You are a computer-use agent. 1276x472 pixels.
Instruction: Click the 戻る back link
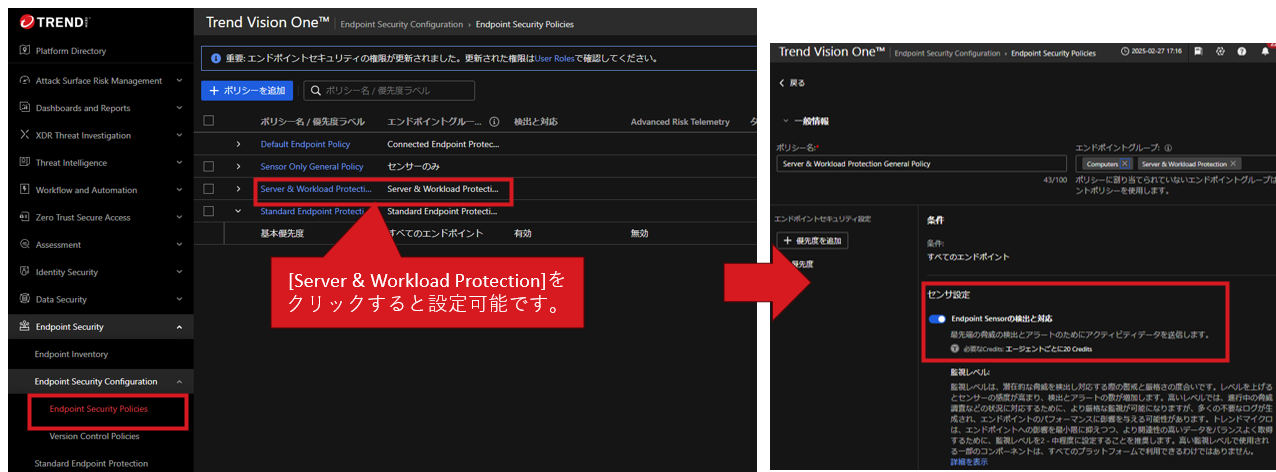[x=791, y=83]
